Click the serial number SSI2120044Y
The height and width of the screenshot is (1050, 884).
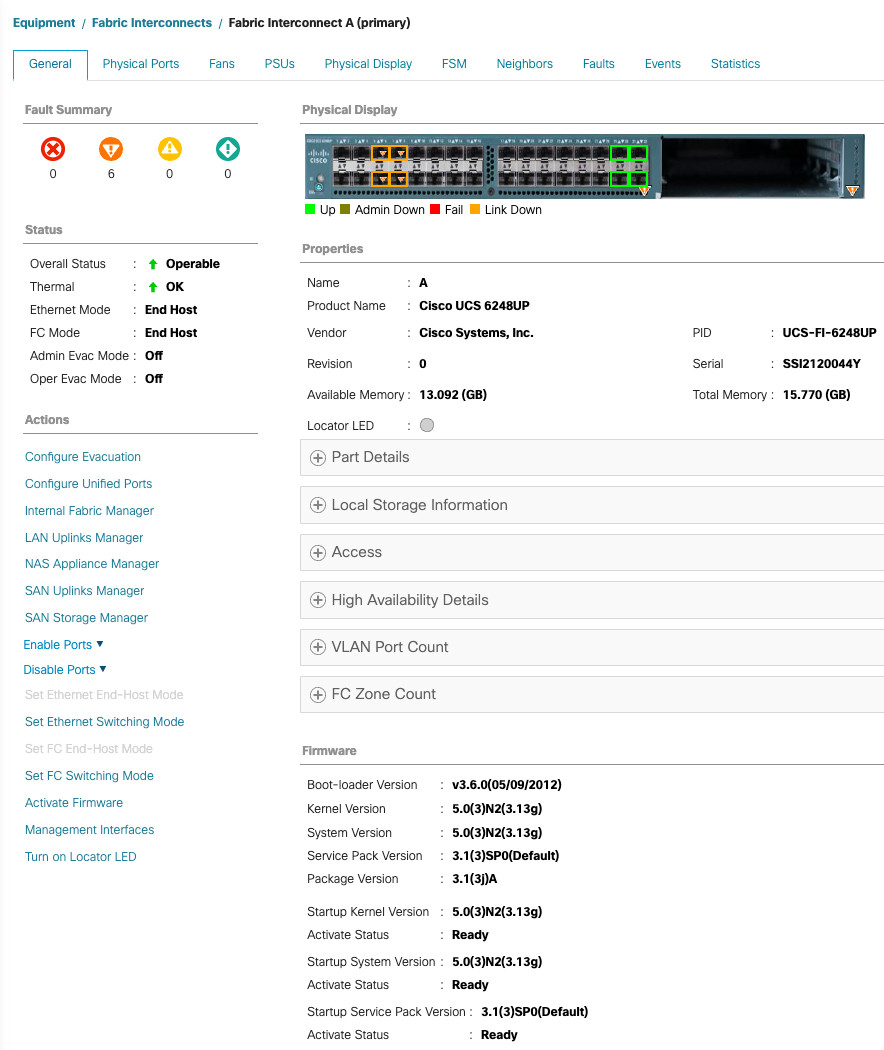(x=822, y=364)
